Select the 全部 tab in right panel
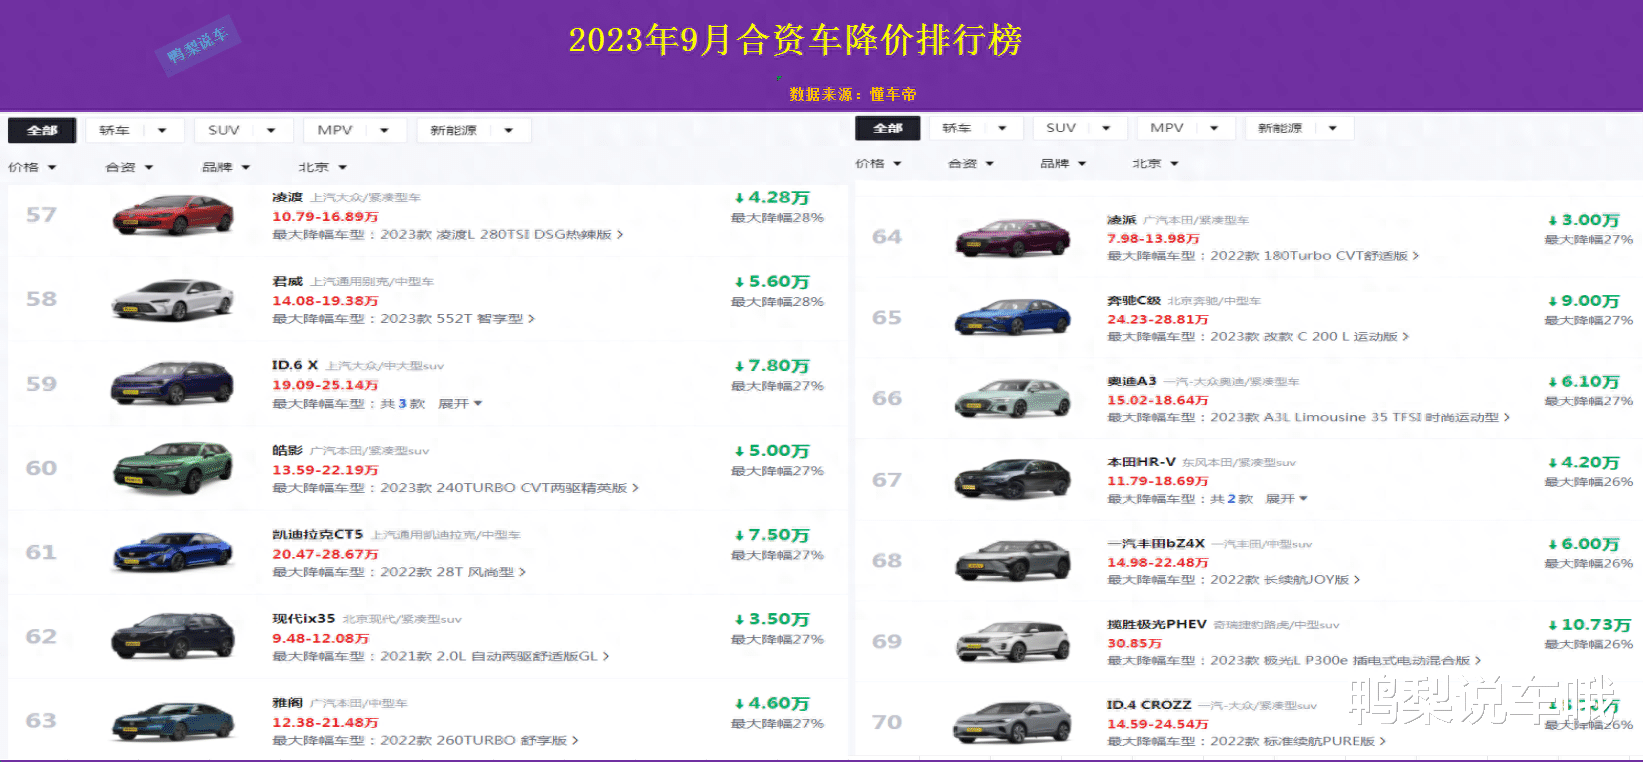The width and height of the screenshot is (1643, 762). [x=888, y=128]
